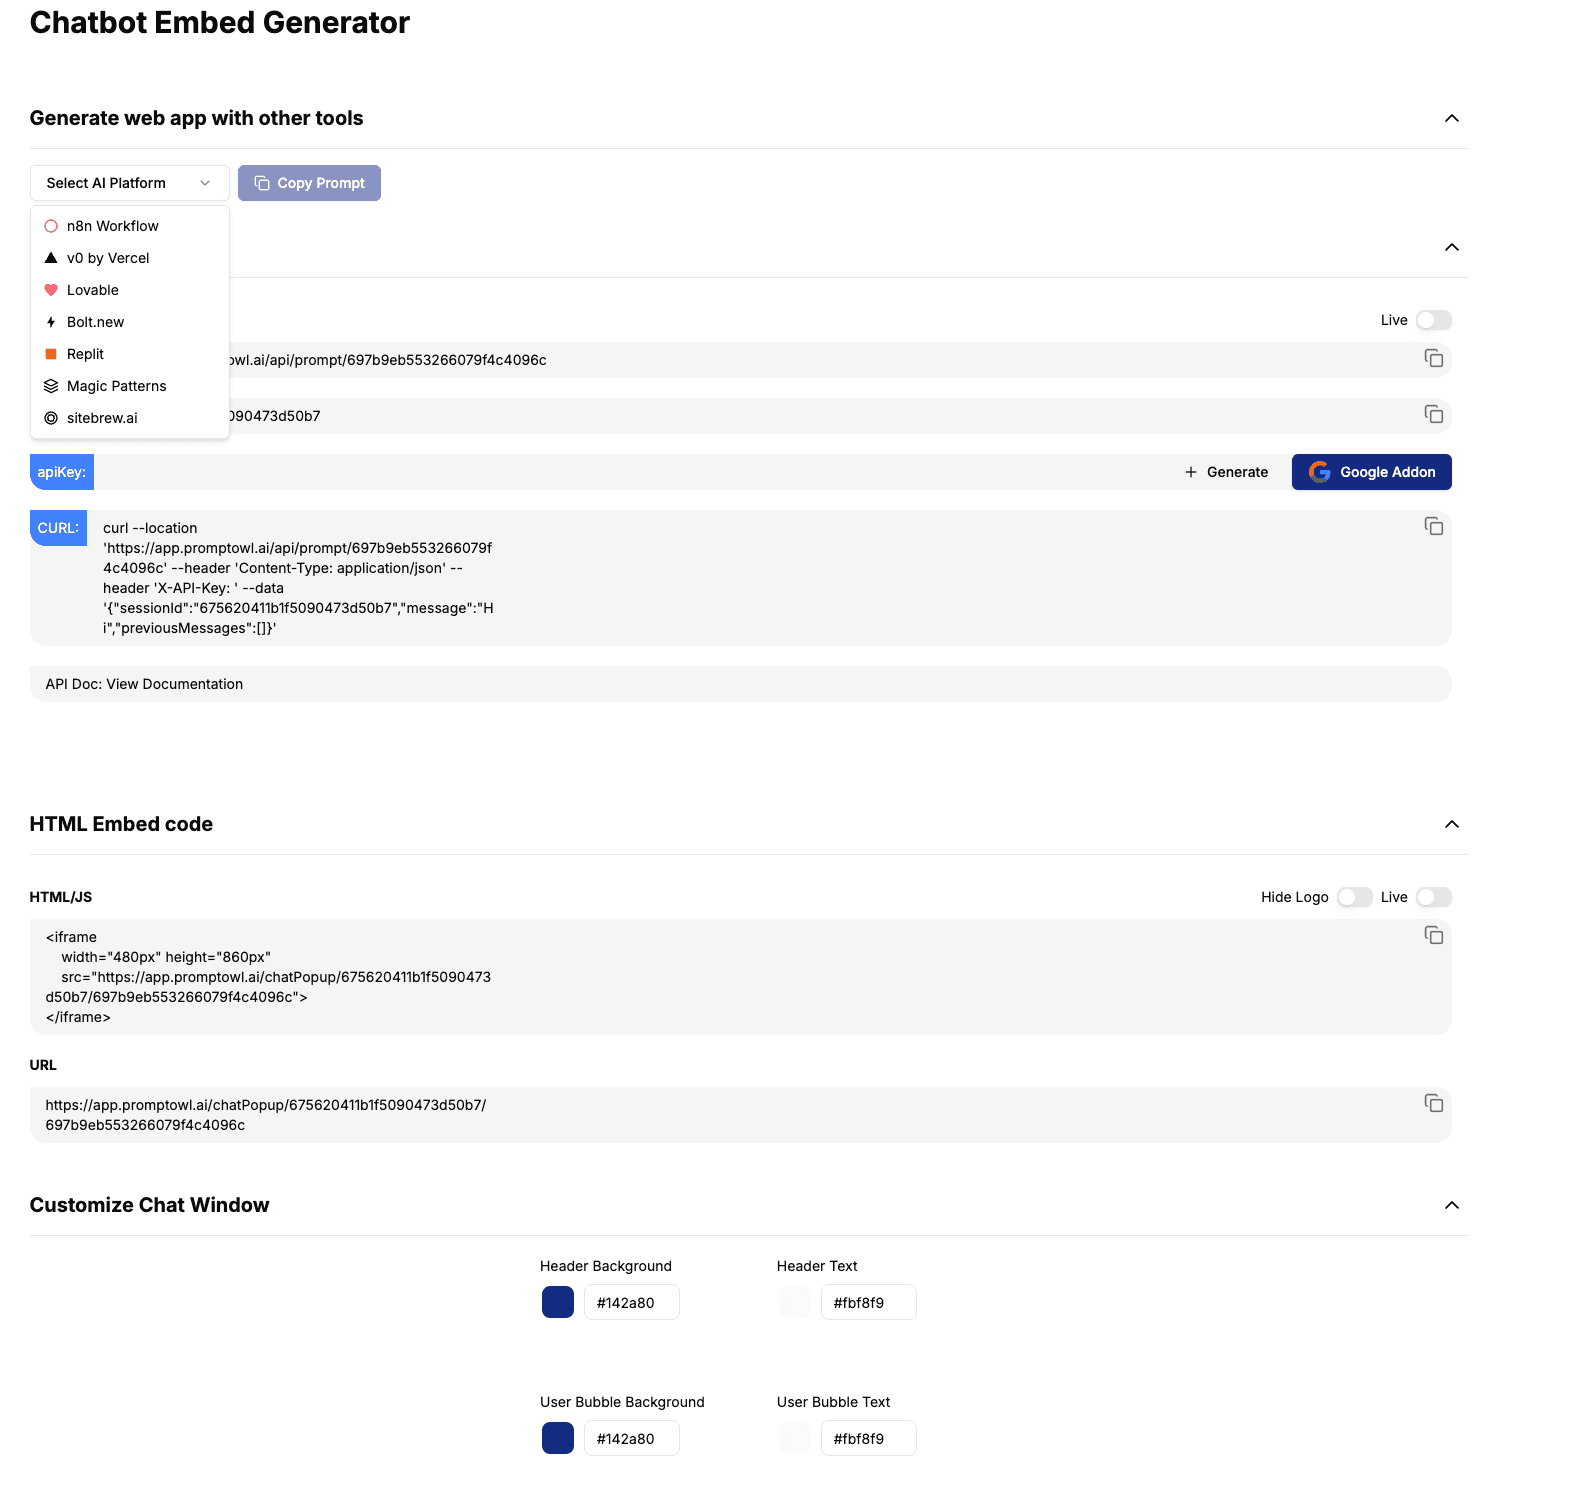This screenshot has height=1488, width=1572.
Task: Collapse the Customize Chat Window section
Action: coord(1451,1205)
